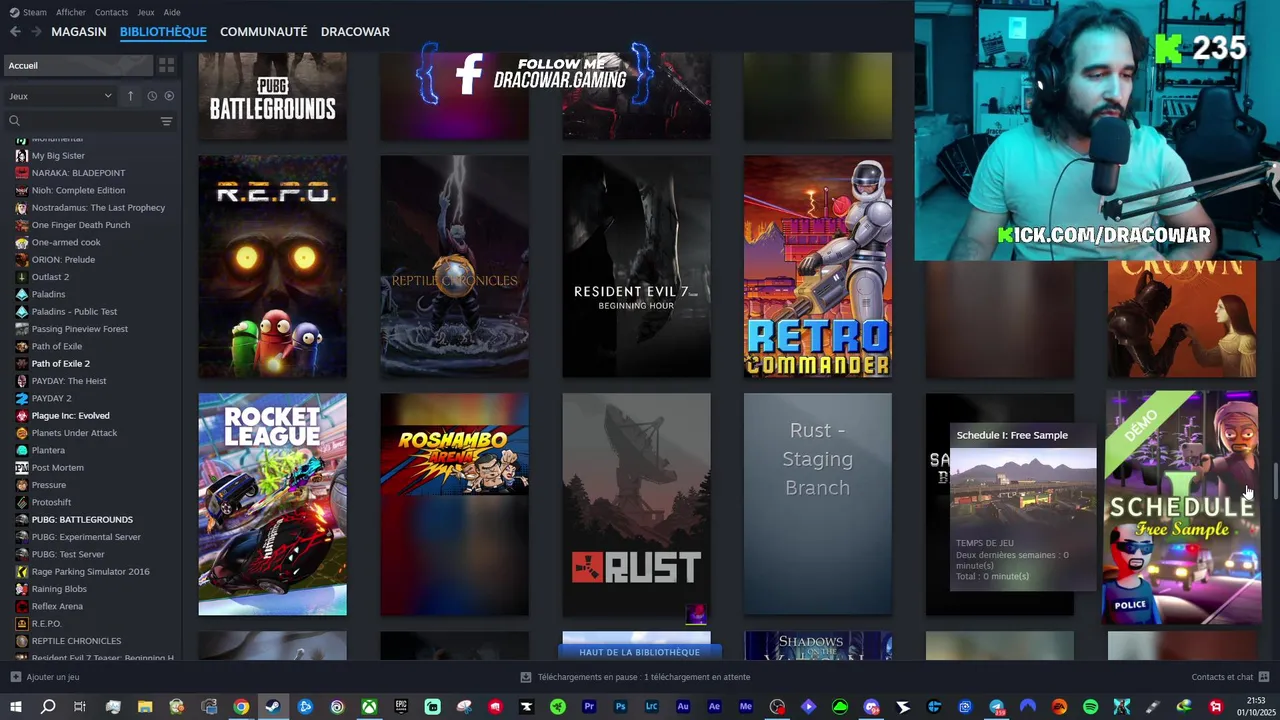The height and width of the screenshot is (720, 1280).
Task: Open Adobe Photoshop from the taskbar
Action: [620, 707]
